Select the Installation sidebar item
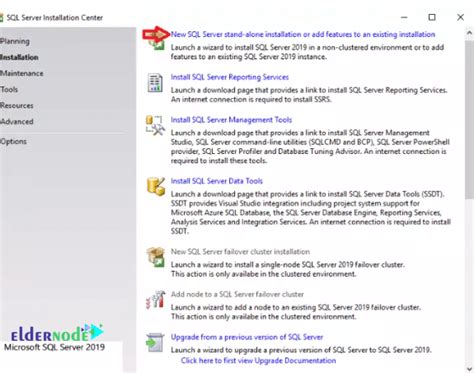 [19, 57]
